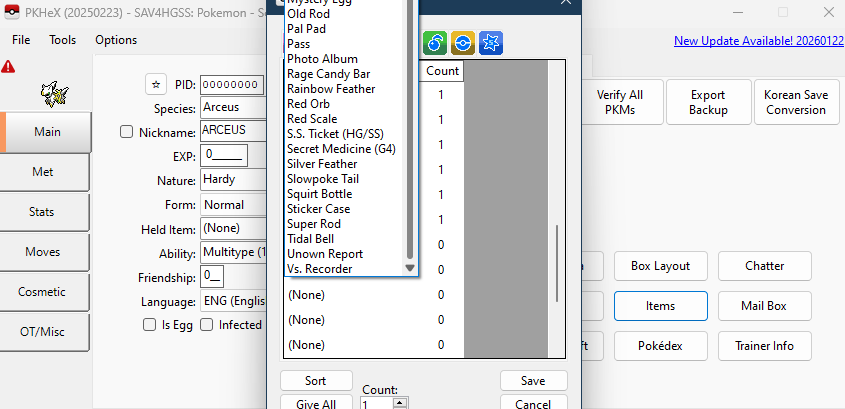Click the EXP input field

coord(224,156)
